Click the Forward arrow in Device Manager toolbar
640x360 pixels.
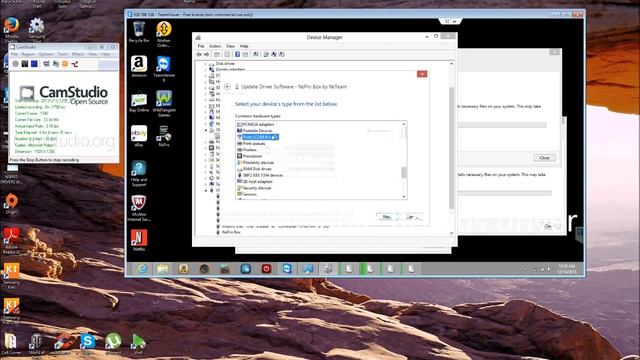(x=207, y=54)
